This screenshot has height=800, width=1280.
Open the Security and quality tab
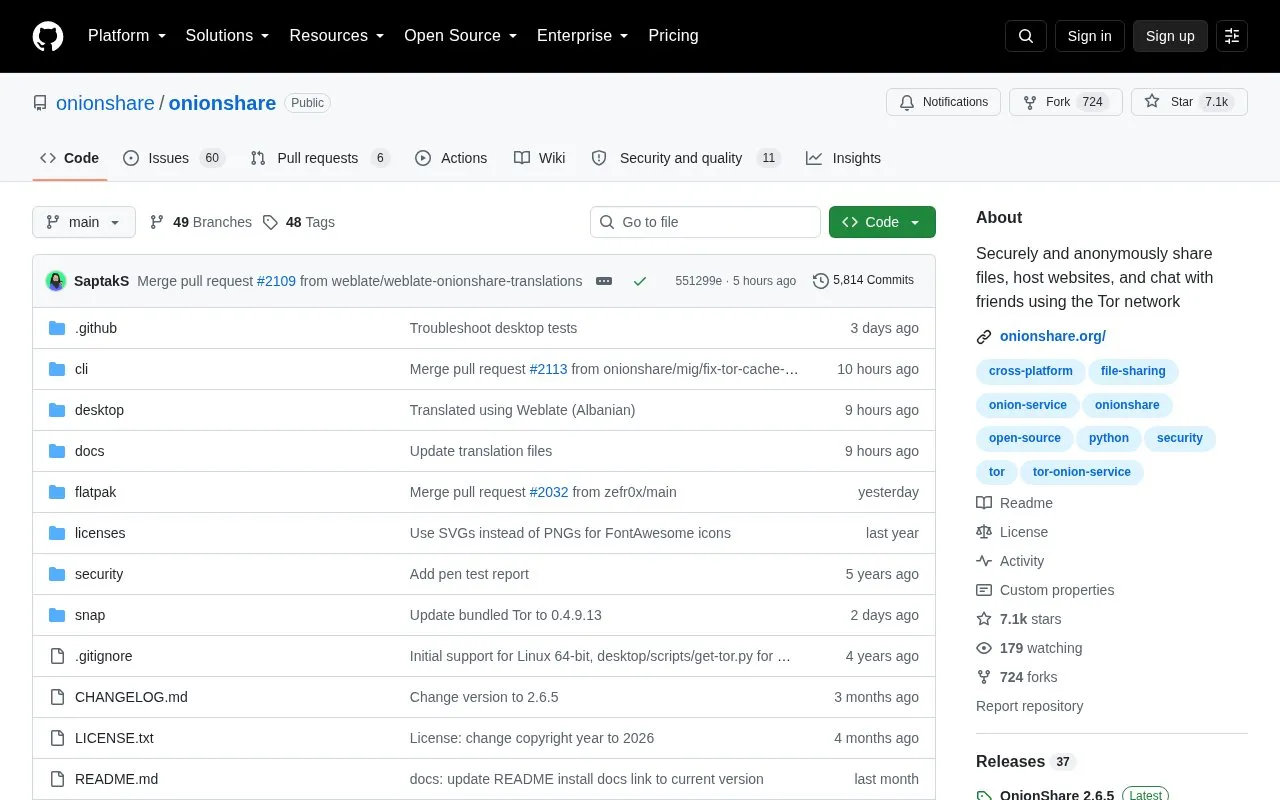(x=685, y=158)
